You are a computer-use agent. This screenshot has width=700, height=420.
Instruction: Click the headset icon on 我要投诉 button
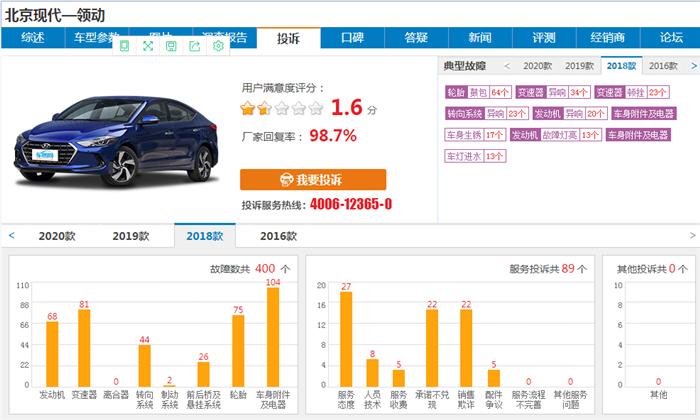pyautogui.click(x=286, y=179)
